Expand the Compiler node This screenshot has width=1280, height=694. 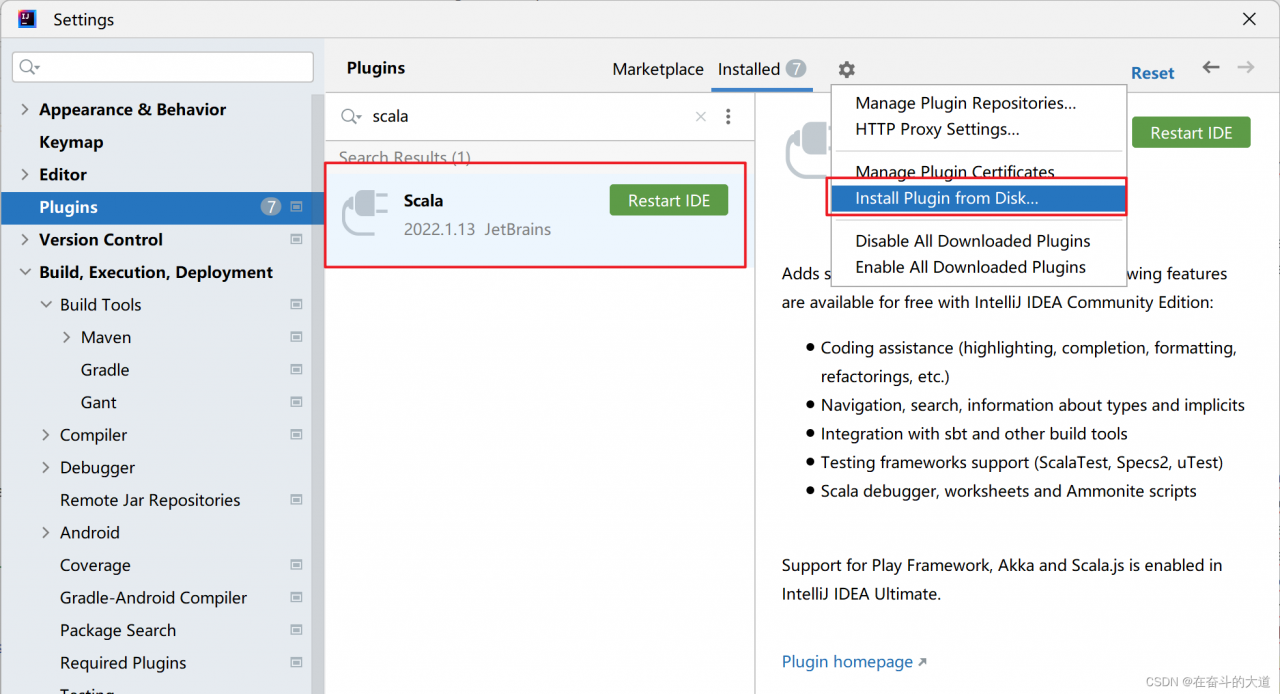point(46,435)
